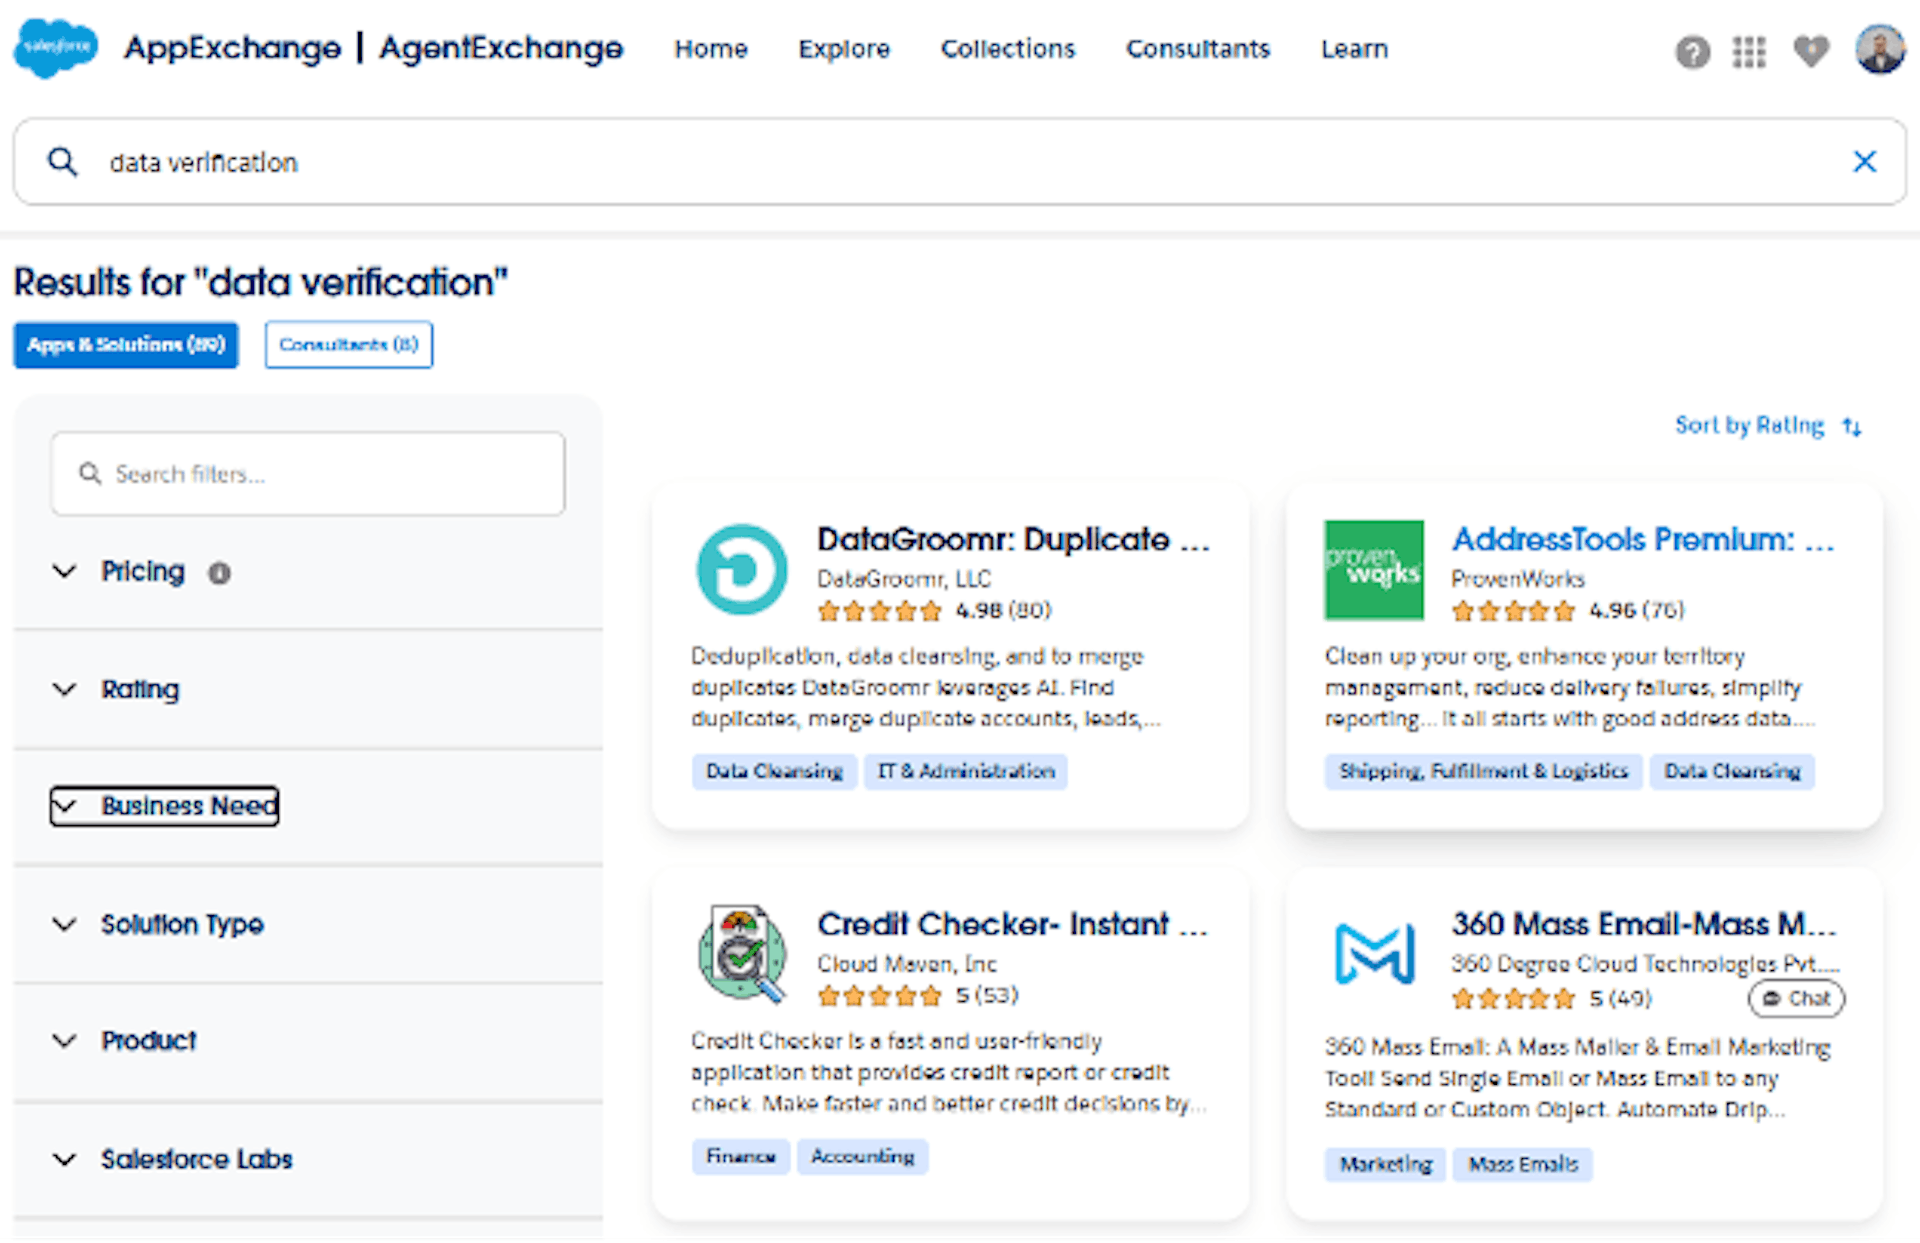The width and height of the screenshot is (1920, 1243).
Task: Click the DataGroomr logo
Action: [x=742, y=569]
